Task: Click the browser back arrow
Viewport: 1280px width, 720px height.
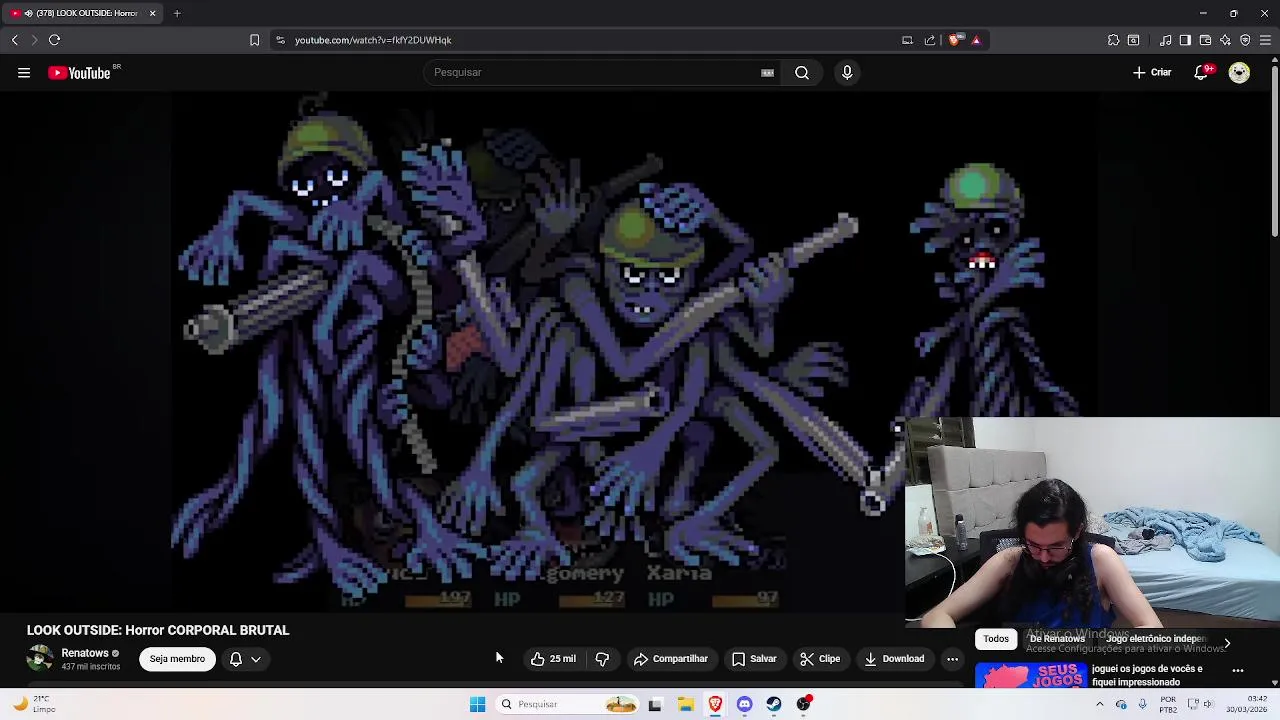Action: tap(14, 40)
